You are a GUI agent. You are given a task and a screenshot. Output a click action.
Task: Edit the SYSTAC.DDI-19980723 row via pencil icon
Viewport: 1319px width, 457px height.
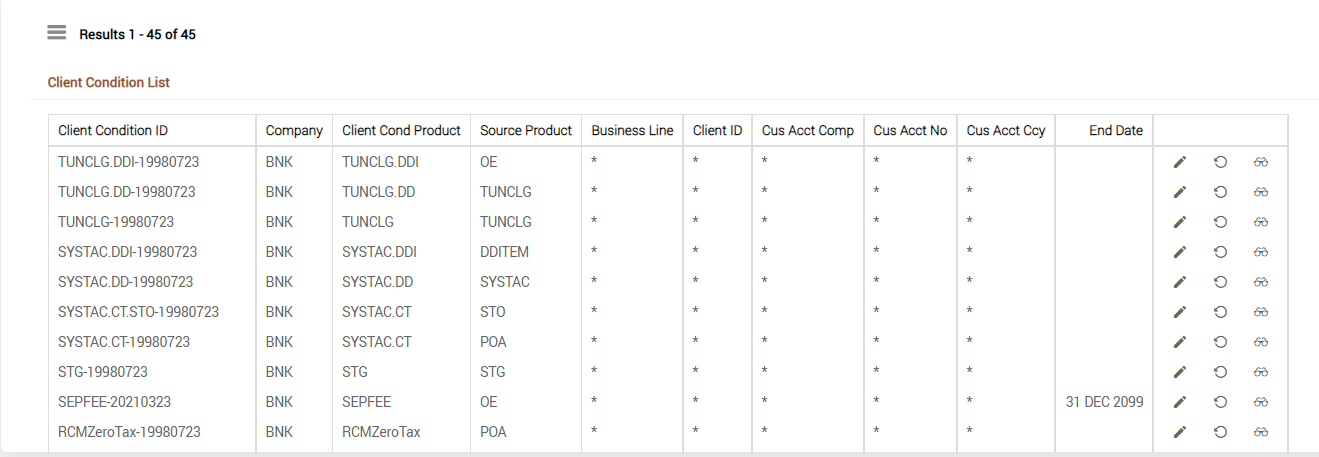(x=1180, y=252)
